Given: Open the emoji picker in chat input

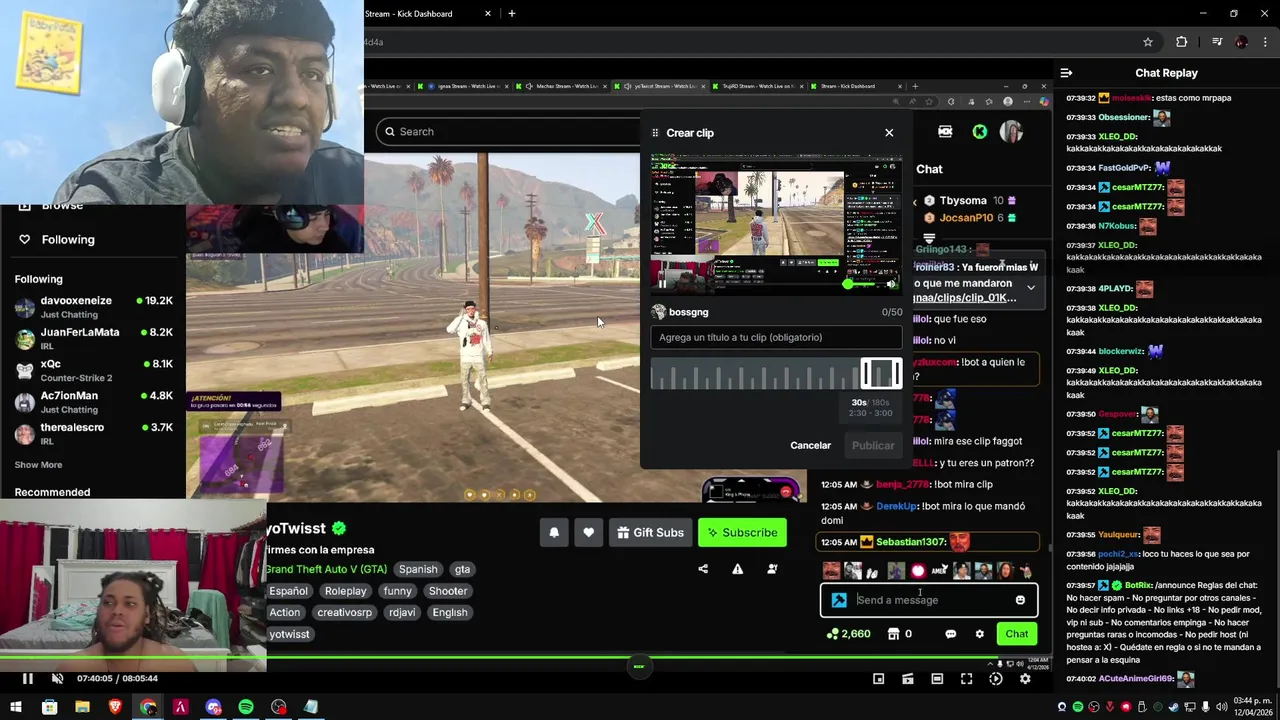Looking at the screenshot, I should tap(1020, 600).
